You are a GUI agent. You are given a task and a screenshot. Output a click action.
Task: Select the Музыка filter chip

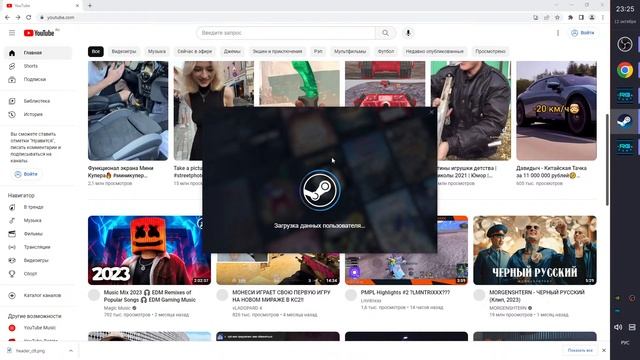[157, 51]
